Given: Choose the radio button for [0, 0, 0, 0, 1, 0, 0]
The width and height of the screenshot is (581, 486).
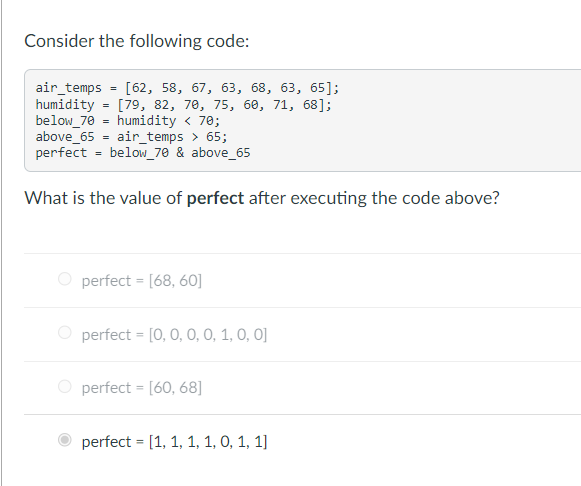Looking at the screenshot, I should pos(64,332).
